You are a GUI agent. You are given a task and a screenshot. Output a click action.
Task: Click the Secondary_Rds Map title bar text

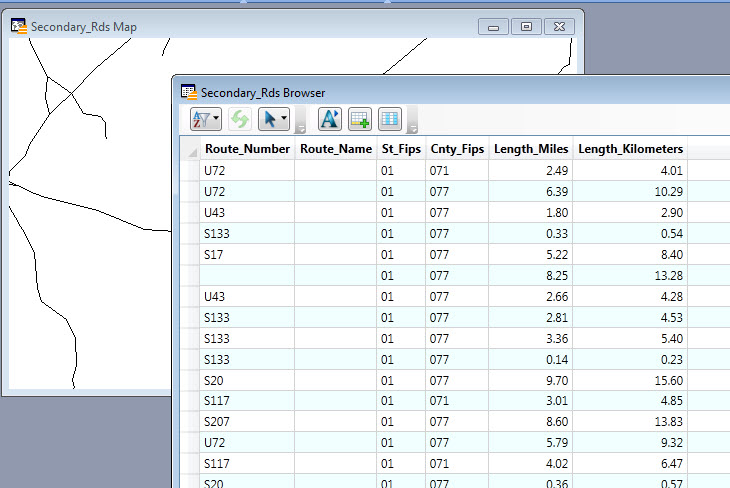84,27
